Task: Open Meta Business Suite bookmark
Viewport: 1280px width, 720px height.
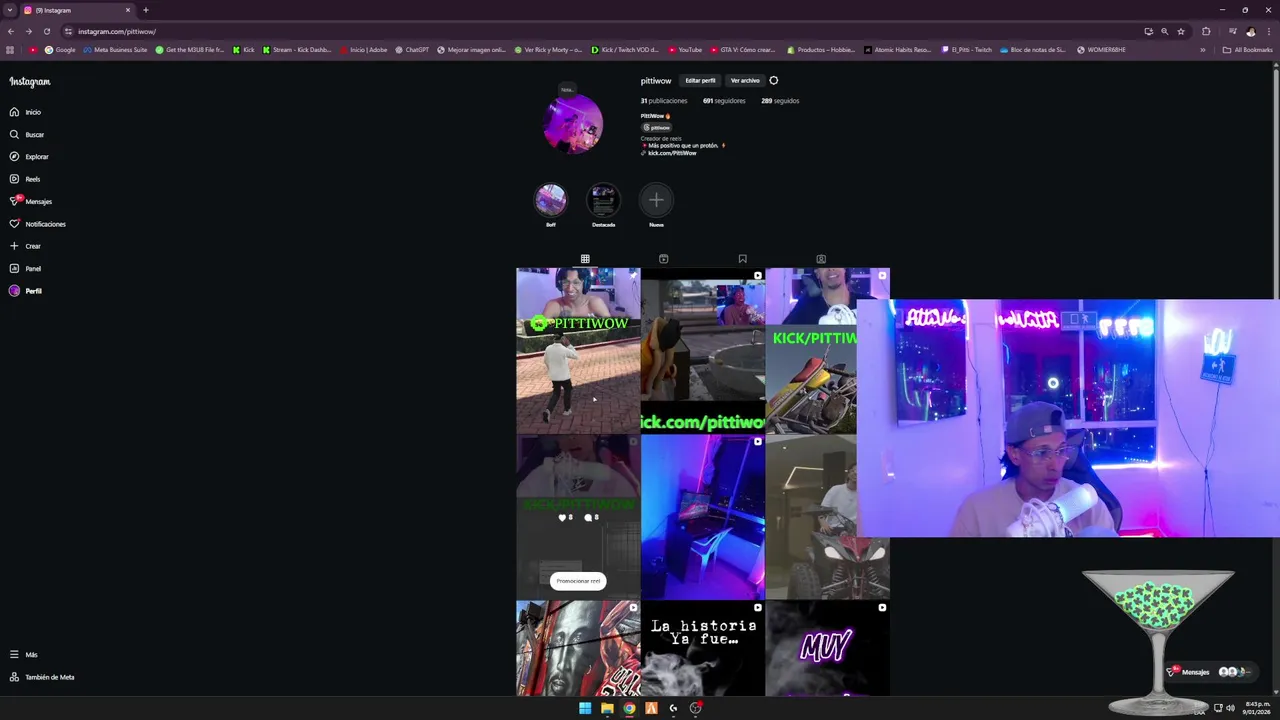Action: (115, 50)
